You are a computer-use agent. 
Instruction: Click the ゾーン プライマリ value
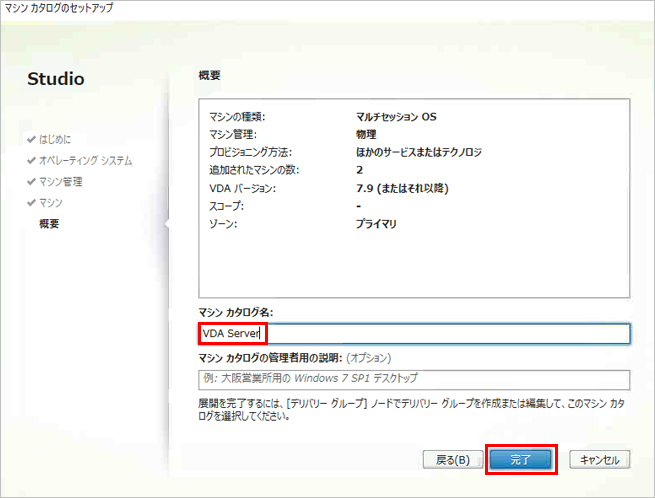(376, 224)
